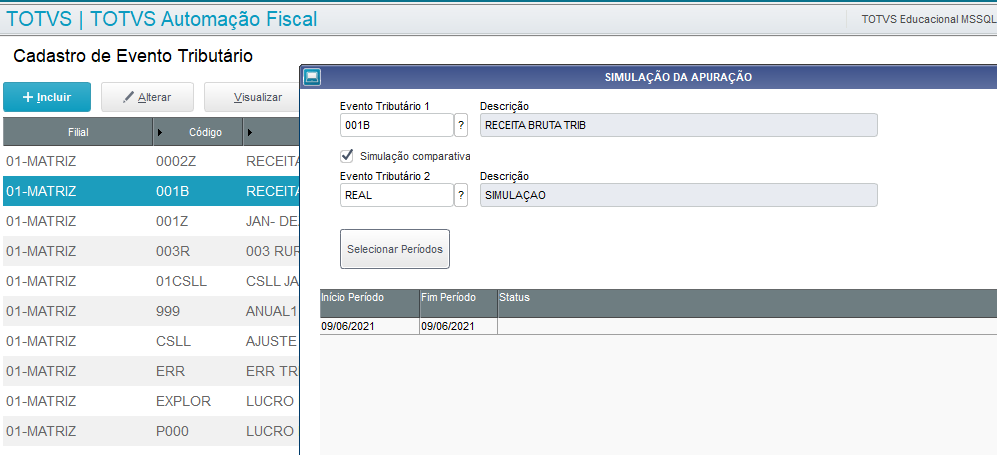
Task: Toggle the Simulação comparativa checkbox
Action: pyautogui.click(x=347, y=155)
